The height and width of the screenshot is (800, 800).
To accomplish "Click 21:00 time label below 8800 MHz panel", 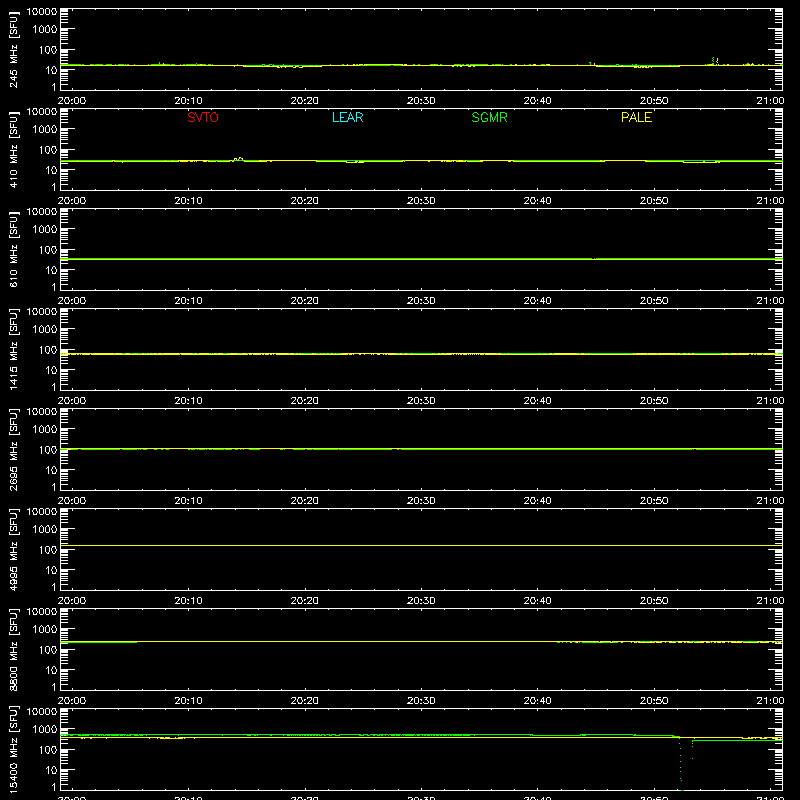I will [770, 701].
